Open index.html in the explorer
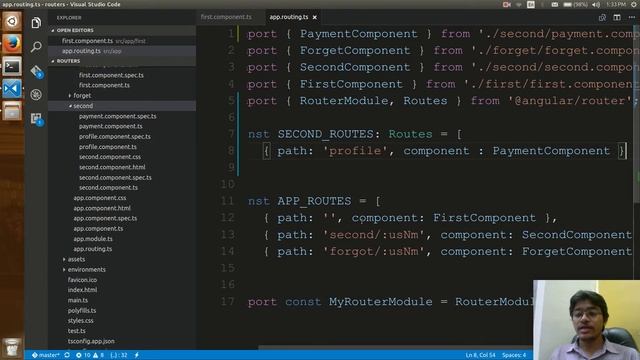 click(82, 290)
